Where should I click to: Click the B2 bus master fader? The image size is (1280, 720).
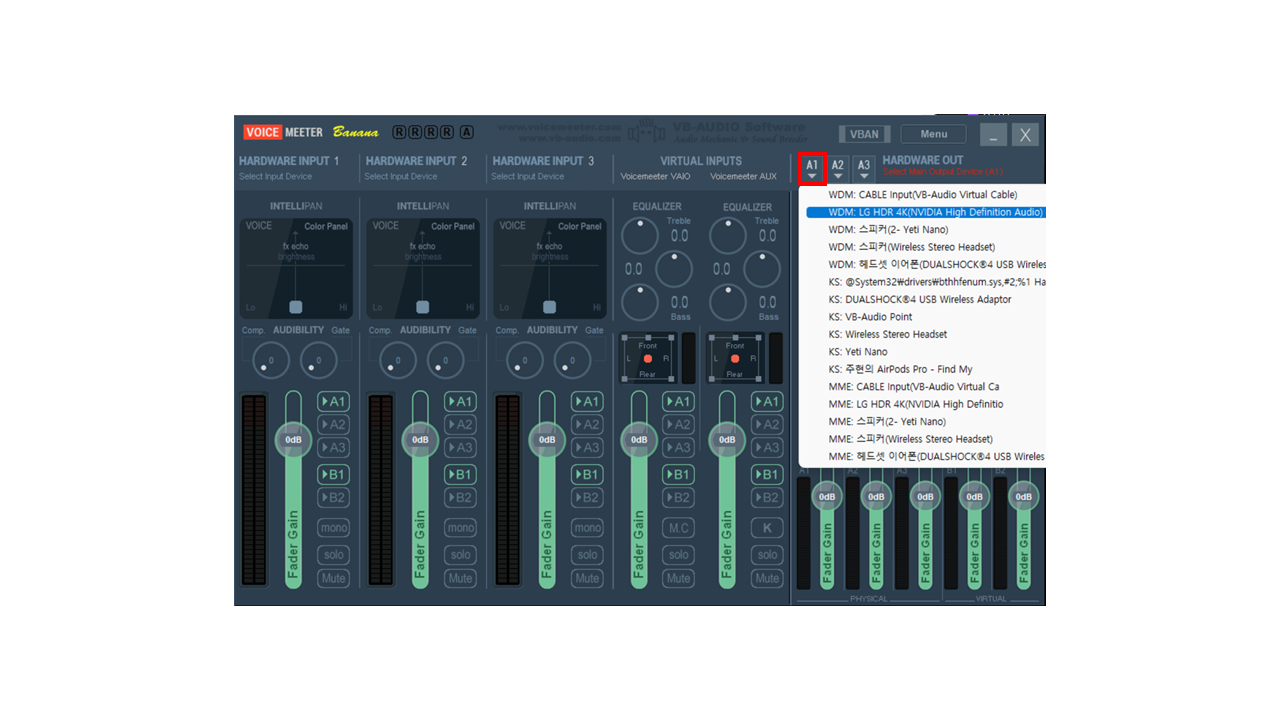pos(1023,497)
